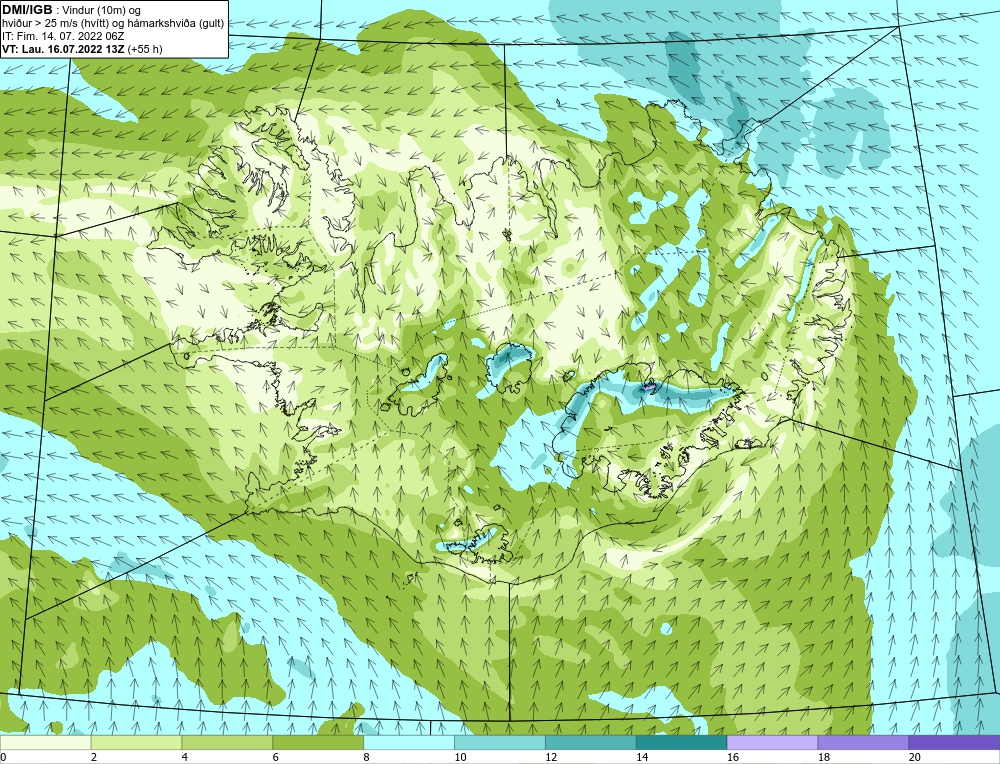1000x764 pixels.
Task: Click the legend label "6"
Action: click(x=276, y=757)
